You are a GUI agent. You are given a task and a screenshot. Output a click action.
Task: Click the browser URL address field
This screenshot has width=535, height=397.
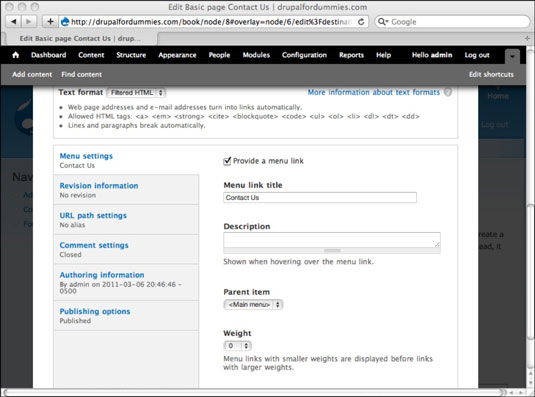(x=212, y=22)
